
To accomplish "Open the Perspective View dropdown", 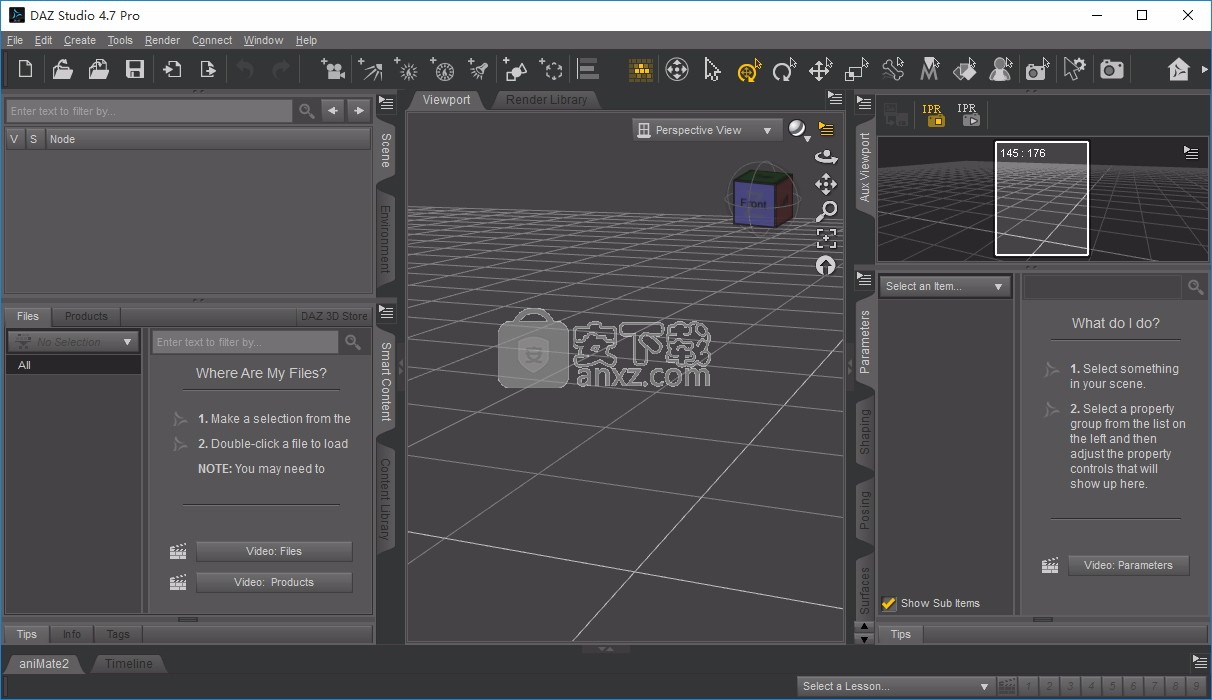I will pyautogui.click(x=706, y=130).
